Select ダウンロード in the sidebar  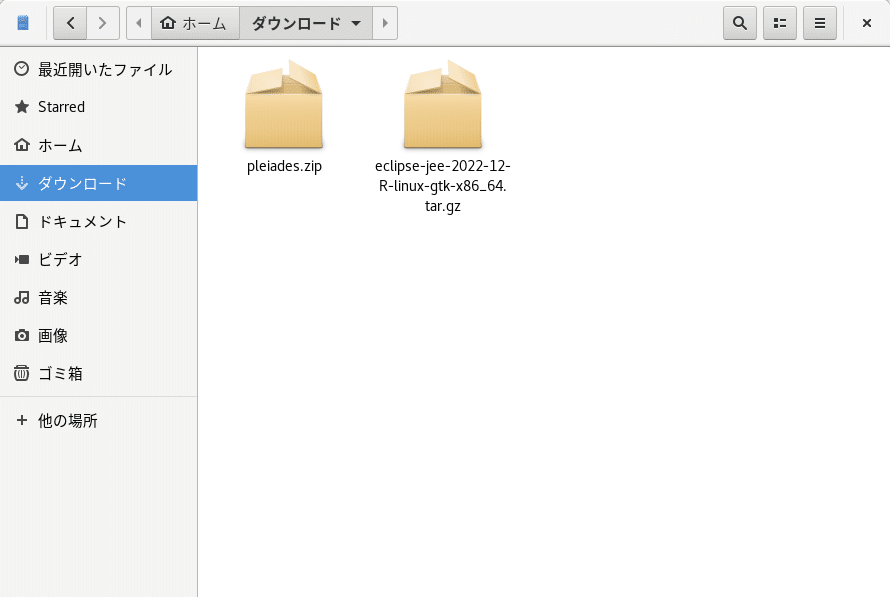(99, 183)
